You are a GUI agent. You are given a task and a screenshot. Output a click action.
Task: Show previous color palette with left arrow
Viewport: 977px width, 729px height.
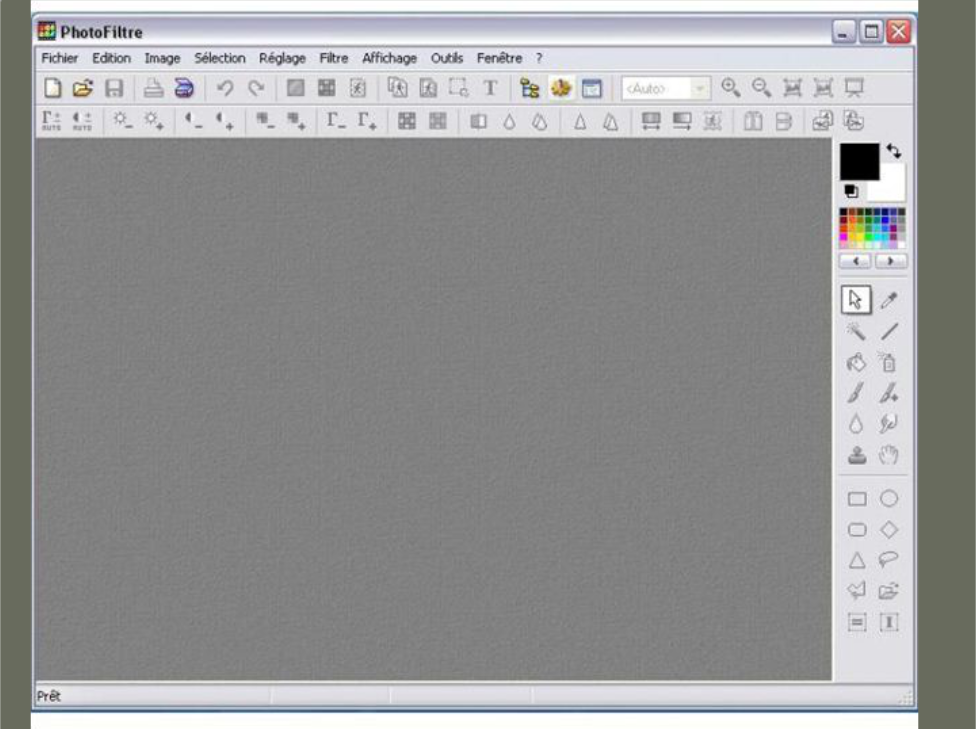(855, 261)
